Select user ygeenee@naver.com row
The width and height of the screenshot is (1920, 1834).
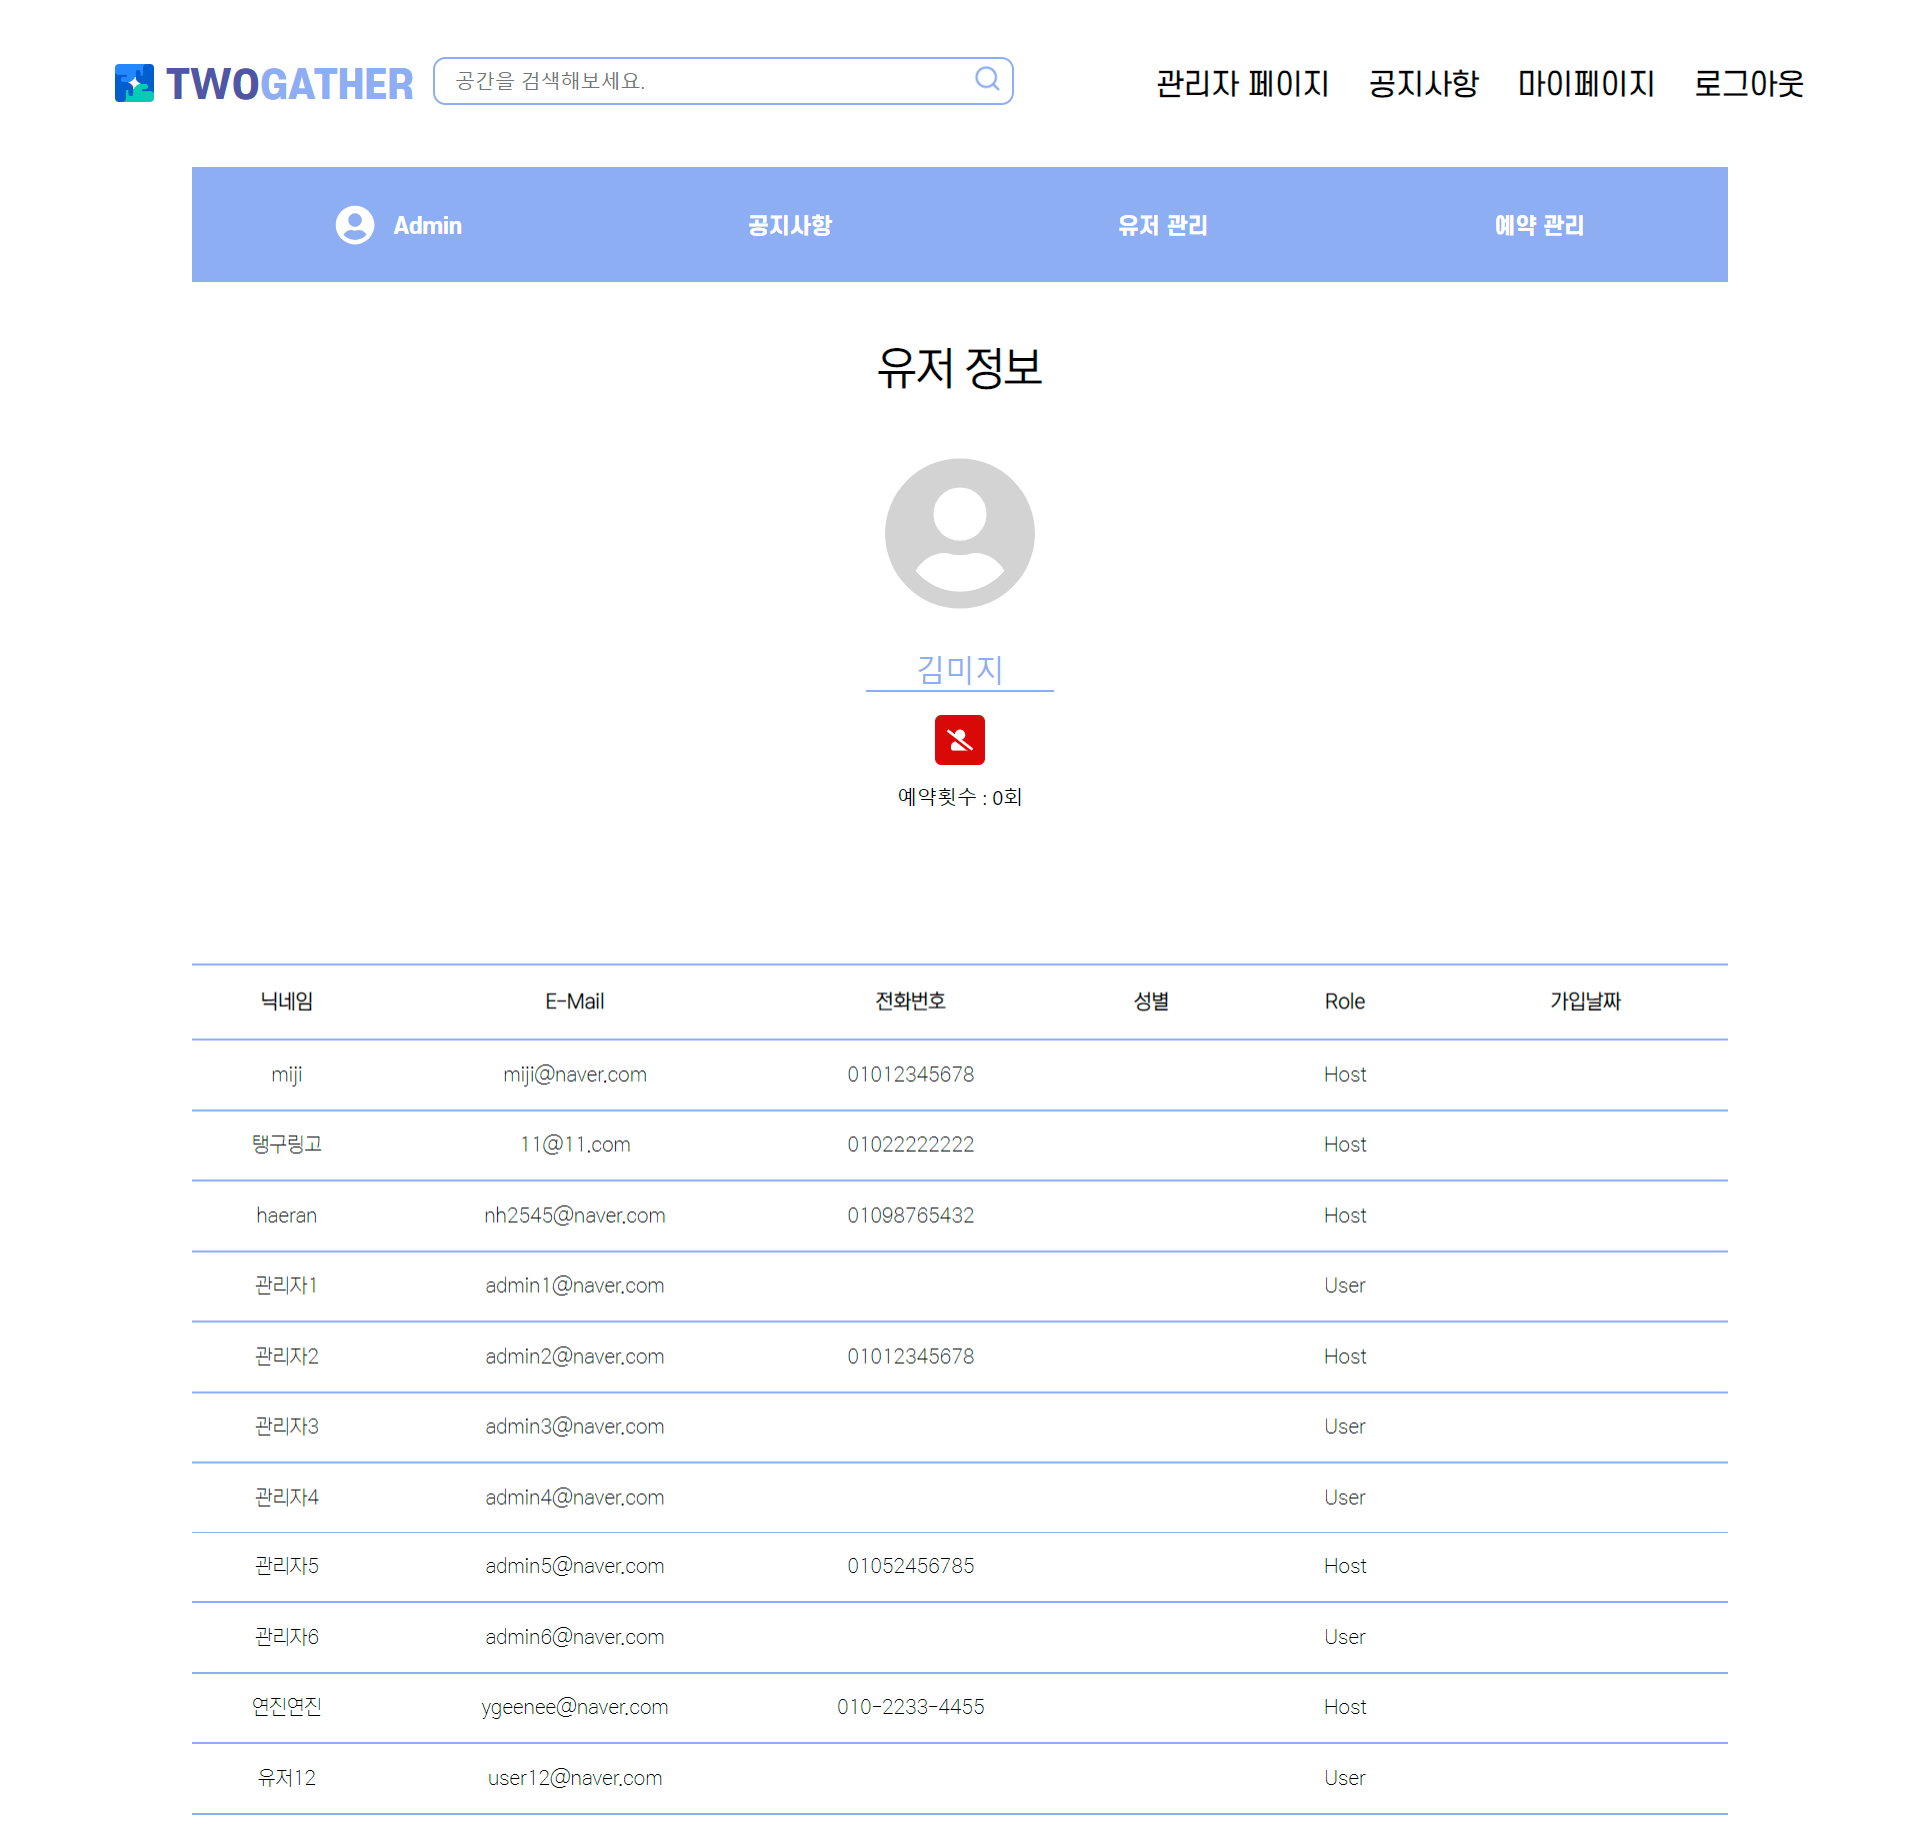click(574, 1707)
